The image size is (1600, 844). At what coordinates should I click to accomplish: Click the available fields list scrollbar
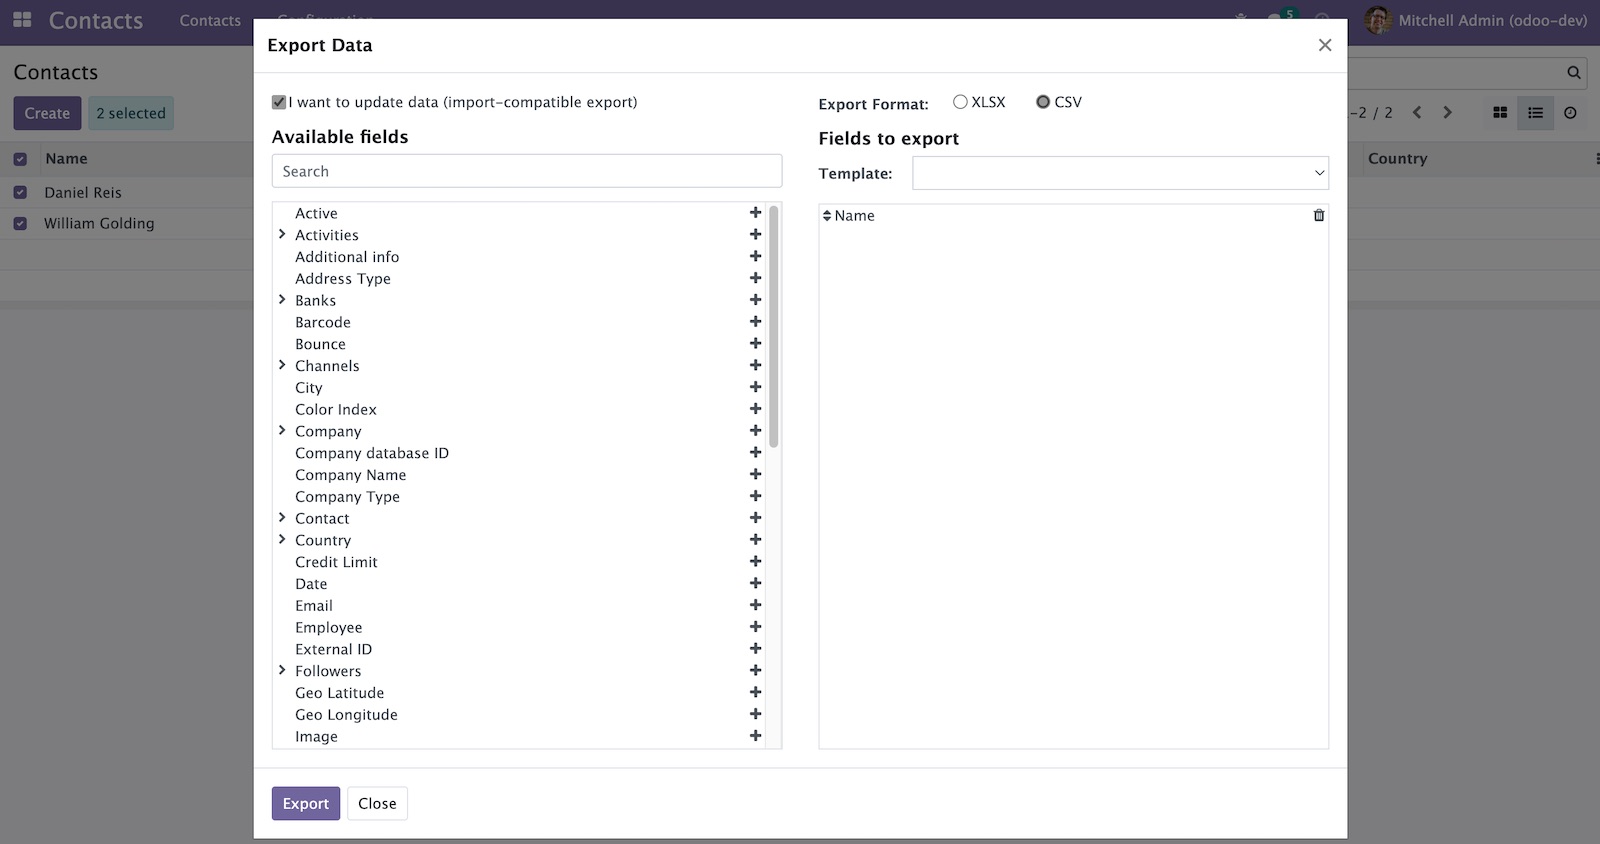[774, 326]
